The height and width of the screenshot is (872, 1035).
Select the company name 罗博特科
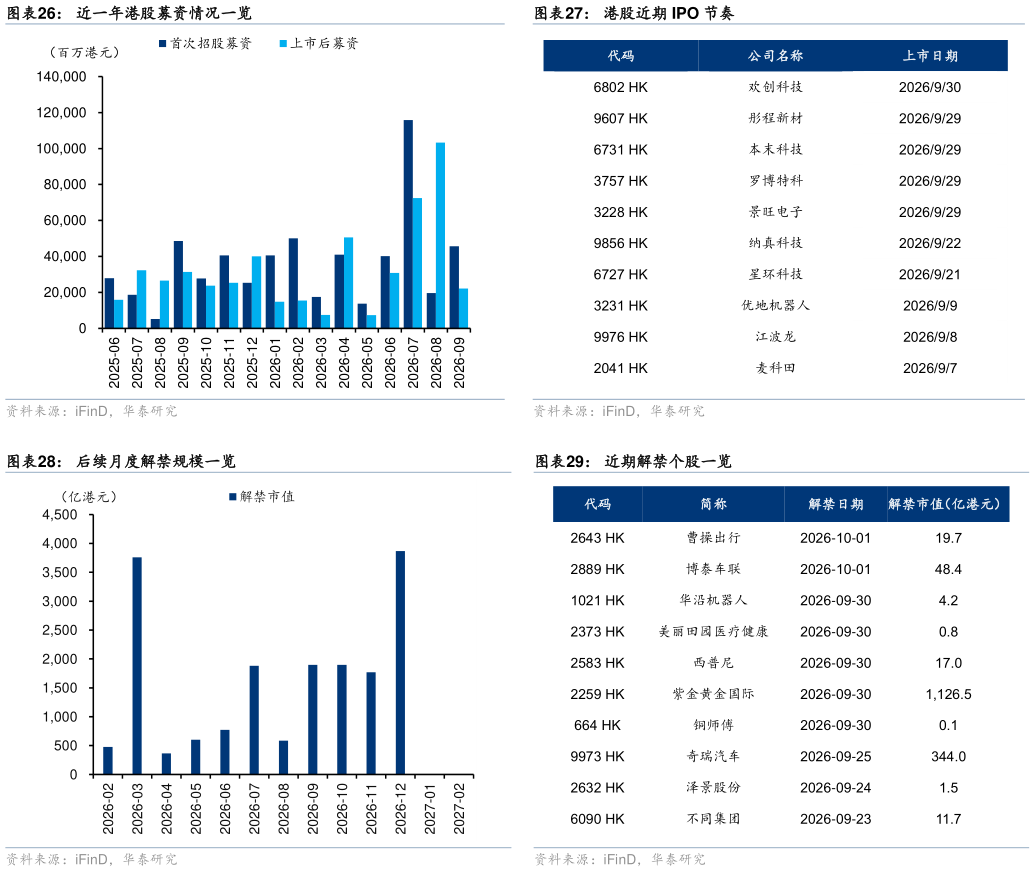(x=775, y=181)
